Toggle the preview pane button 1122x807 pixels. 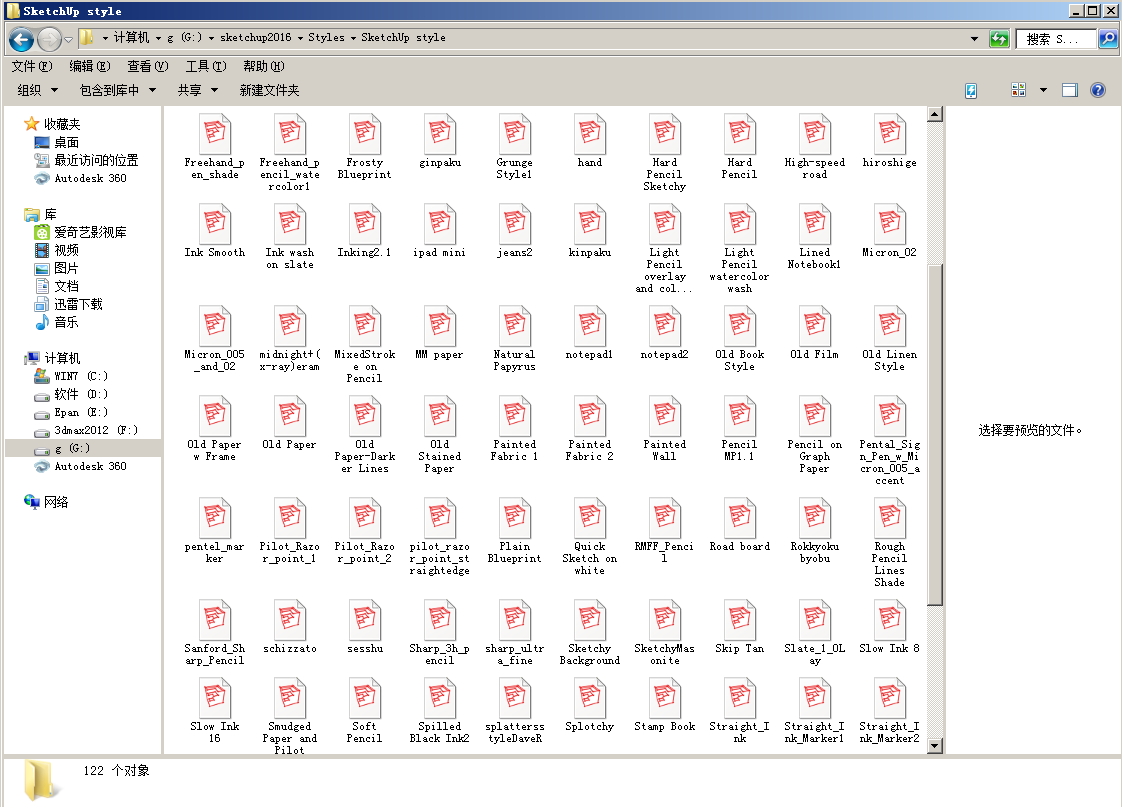(x=1069, y=90)
